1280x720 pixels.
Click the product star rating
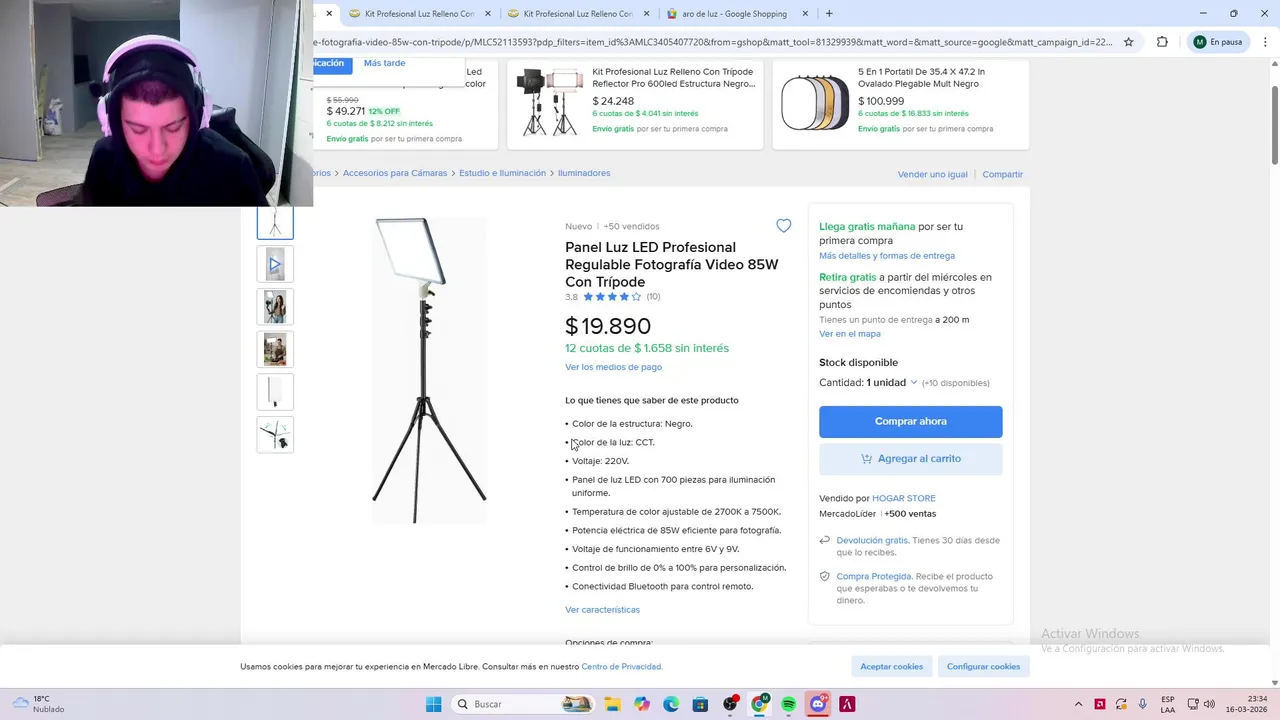pyautogui.click(x=612, y=297)
